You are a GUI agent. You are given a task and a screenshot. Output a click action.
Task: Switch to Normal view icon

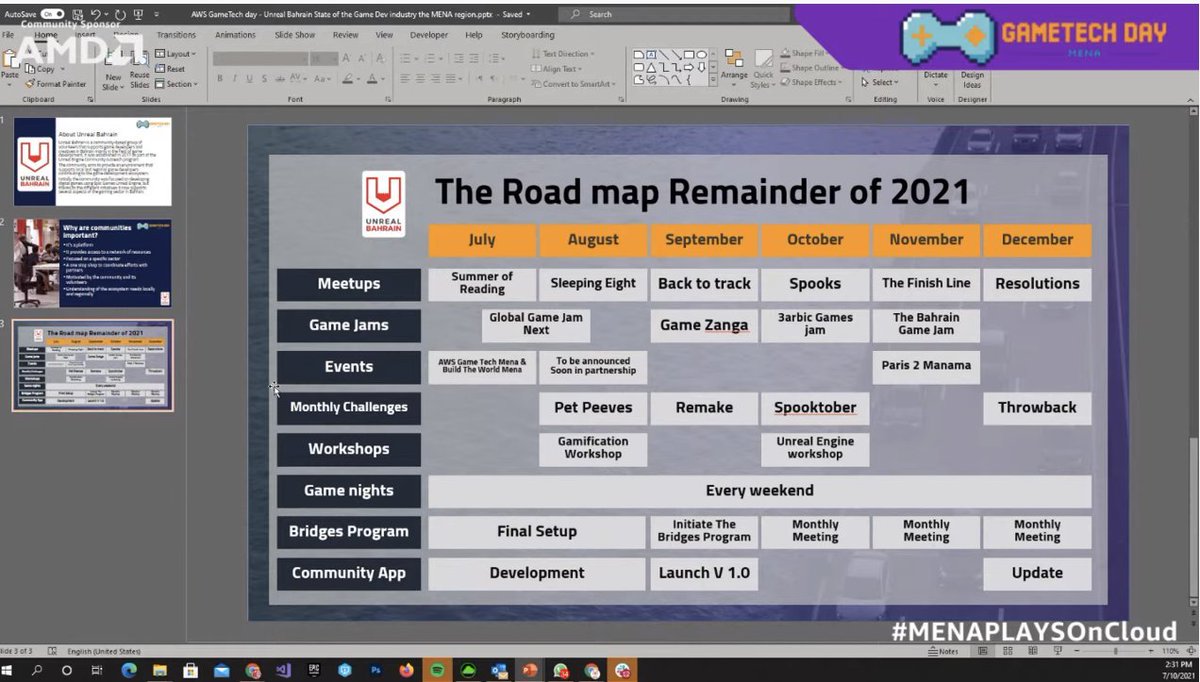tap(985, 651)
